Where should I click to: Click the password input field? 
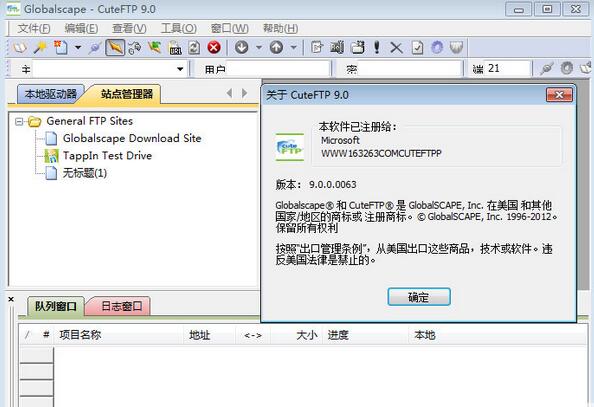(410, 69)
